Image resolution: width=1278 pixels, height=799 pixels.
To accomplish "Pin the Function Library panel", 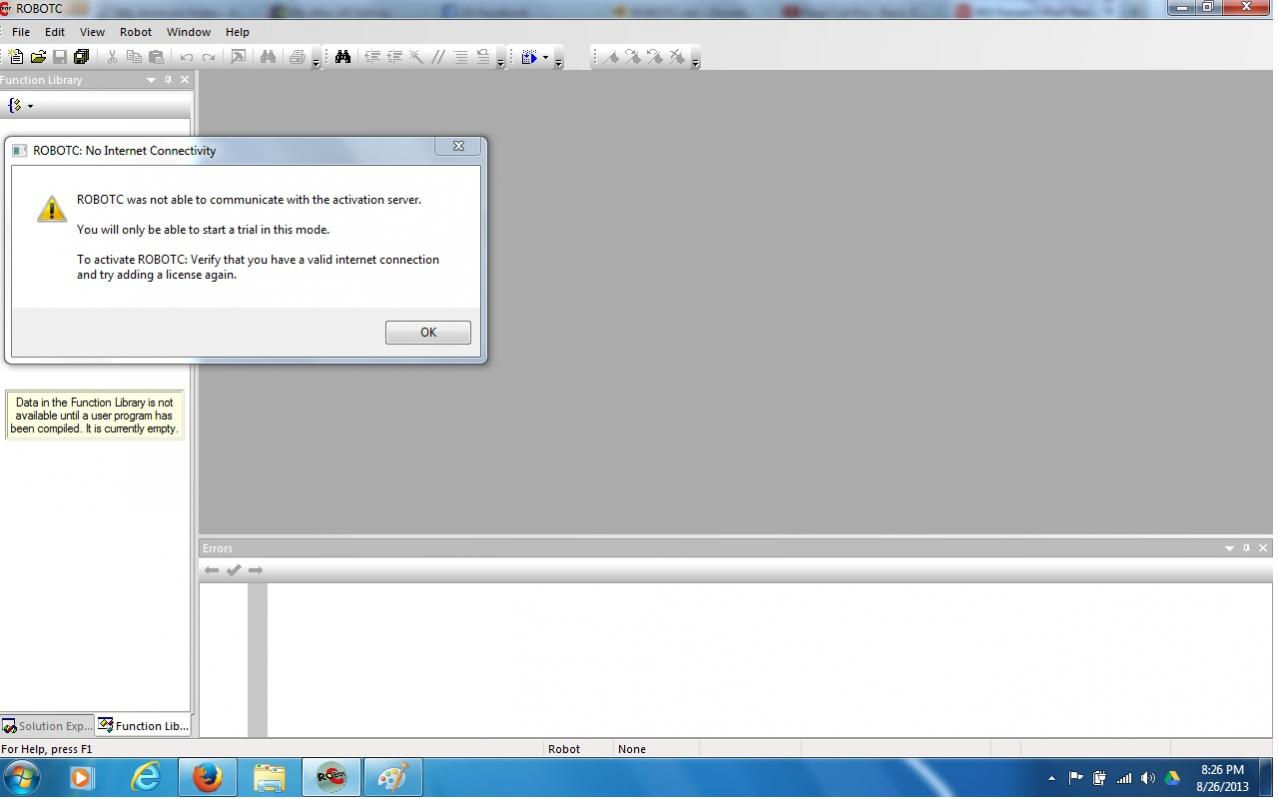I will pyautogui.click(x=168, y=80).
